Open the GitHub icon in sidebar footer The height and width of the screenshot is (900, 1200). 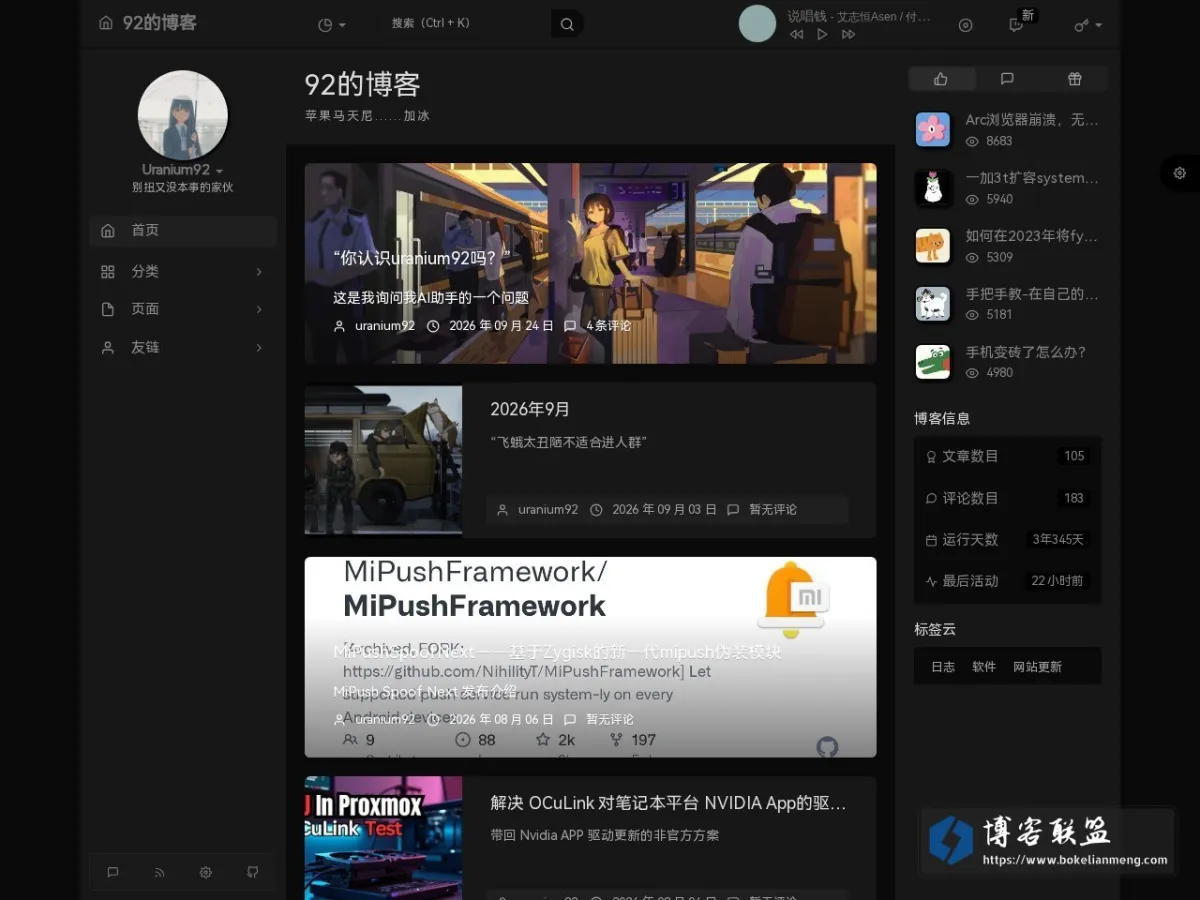(x=252, y=872)
